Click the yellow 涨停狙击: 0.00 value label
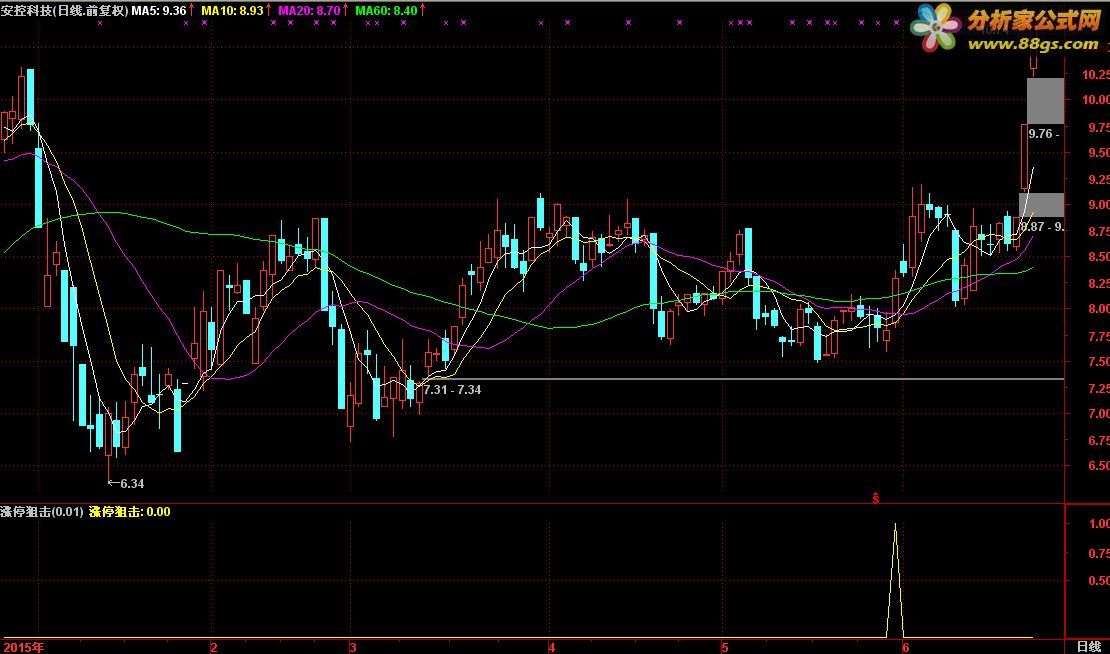The width and height of the screenshot is (1110, 654). pyautogui.click(x=130, y=511)
